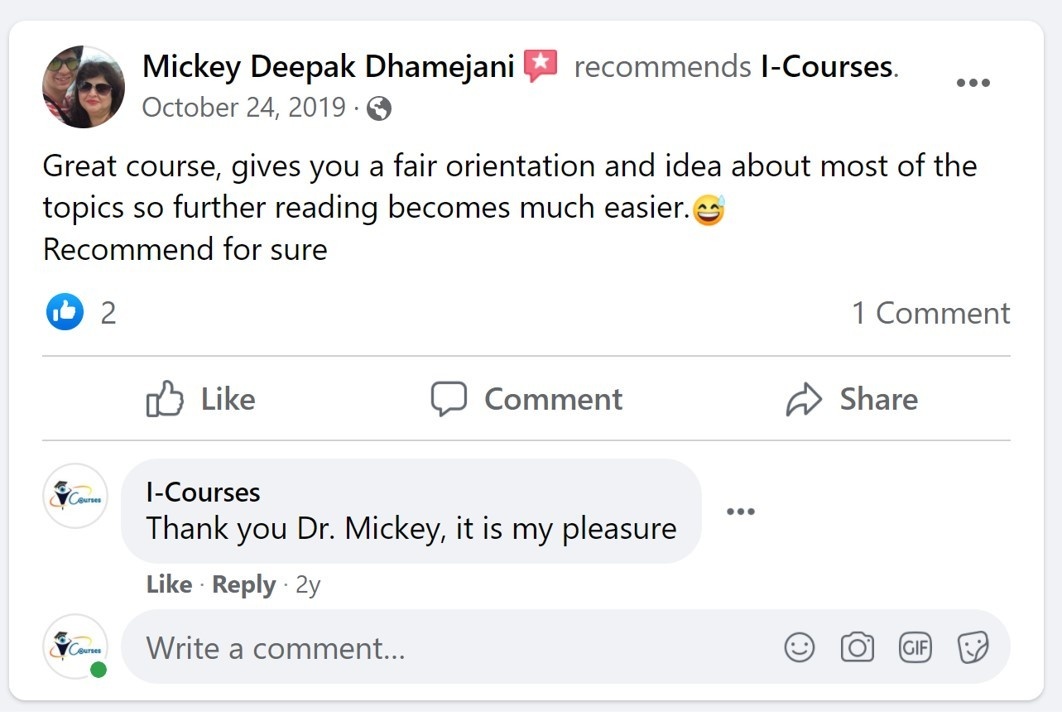Open the post options three-dots menu

[x=973, y=83]
